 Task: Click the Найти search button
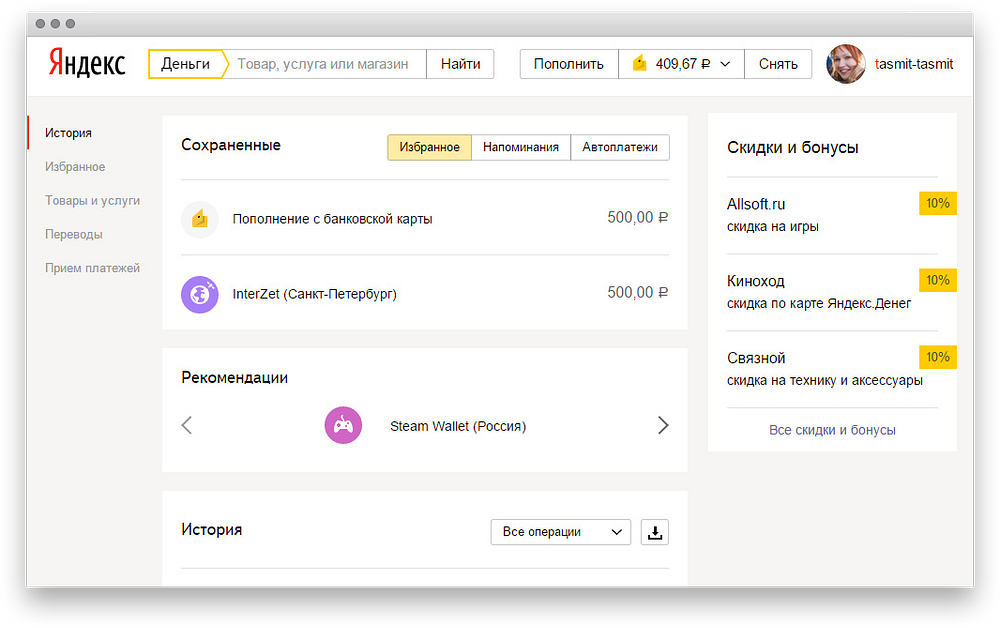pyautogui.click(x=460, y=64)
